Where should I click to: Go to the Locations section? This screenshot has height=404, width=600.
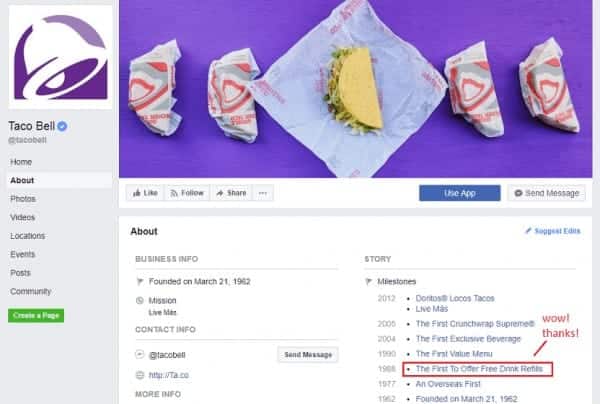tap(28, 236)
